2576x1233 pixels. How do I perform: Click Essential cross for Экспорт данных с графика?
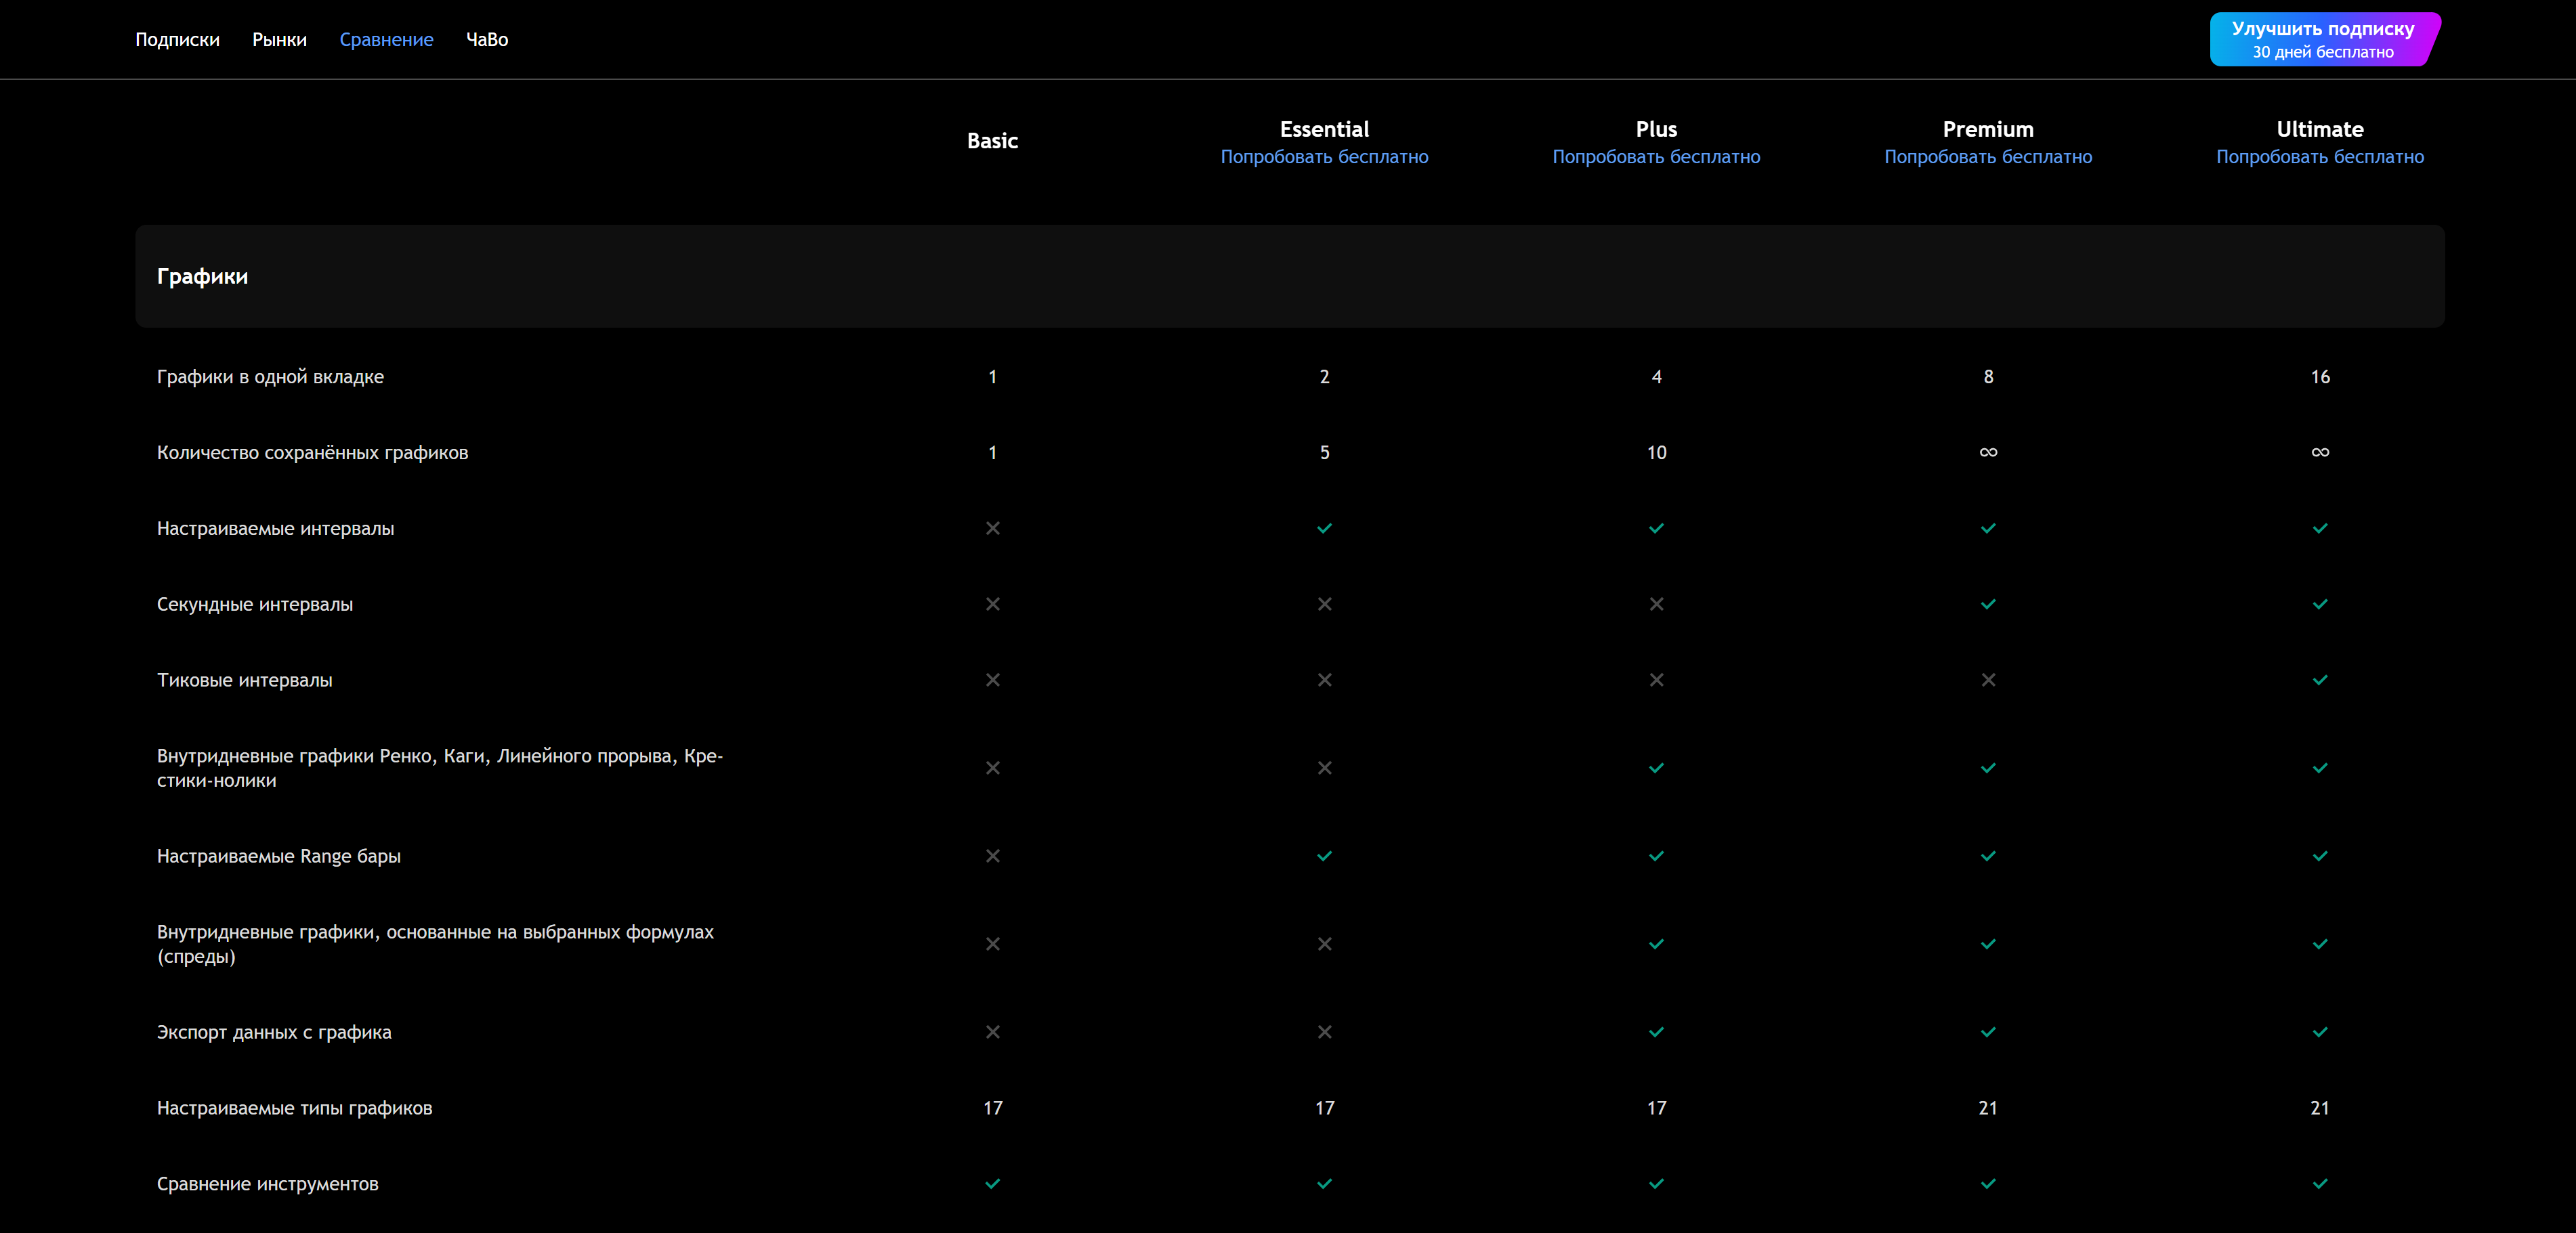[1324, 1032]
